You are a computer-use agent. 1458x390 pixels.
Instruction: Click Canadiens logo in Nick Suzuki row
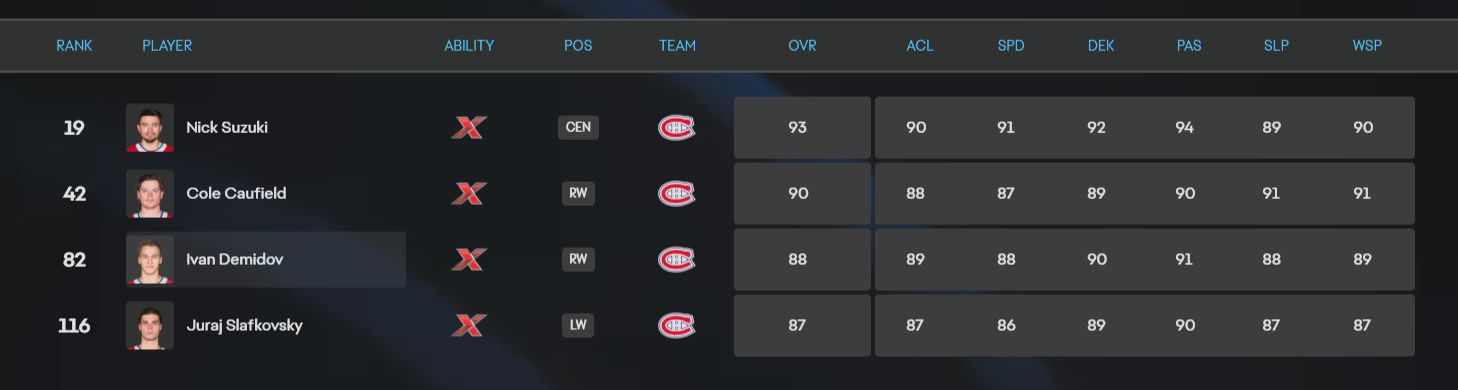(x=677, y=127)
